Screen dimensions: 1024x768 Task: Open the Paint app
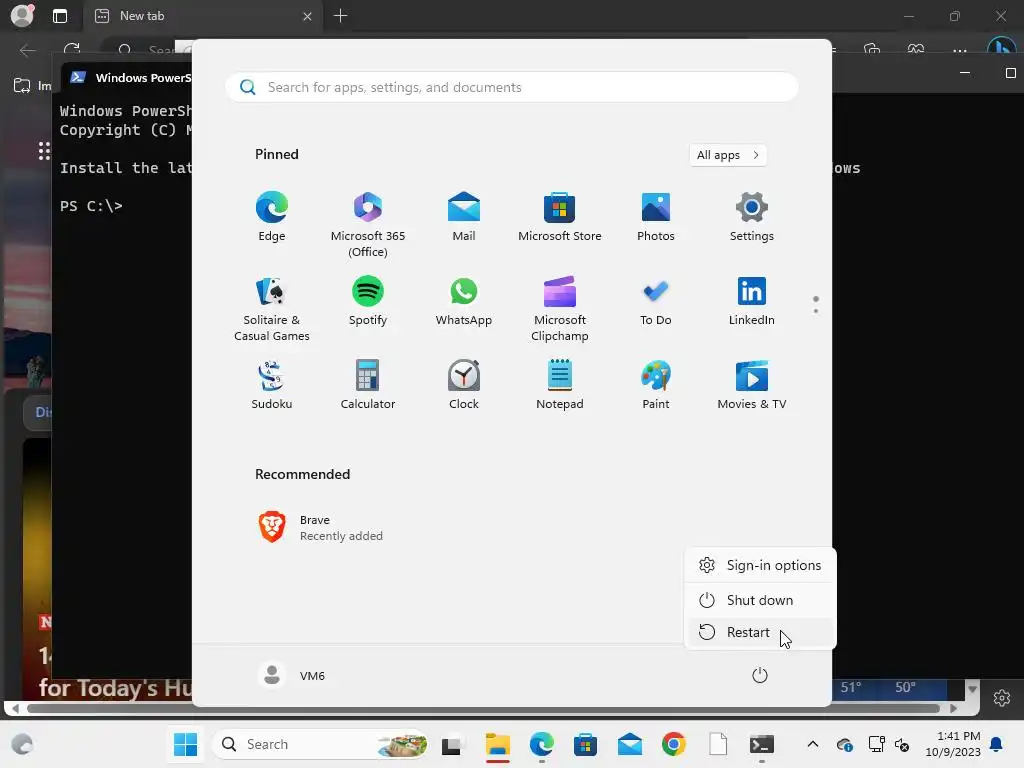click(656, 385)
